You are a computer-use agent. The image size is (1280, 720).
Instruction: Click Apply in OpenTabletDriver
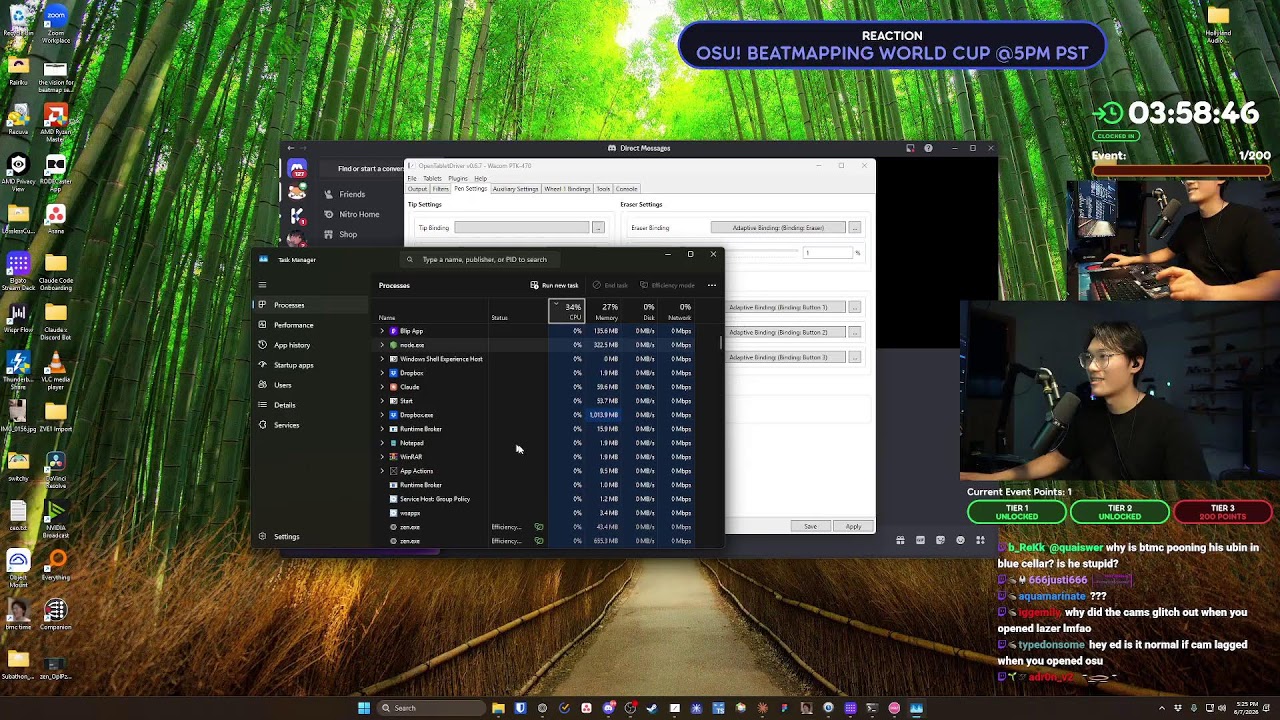tap(853, 526)
